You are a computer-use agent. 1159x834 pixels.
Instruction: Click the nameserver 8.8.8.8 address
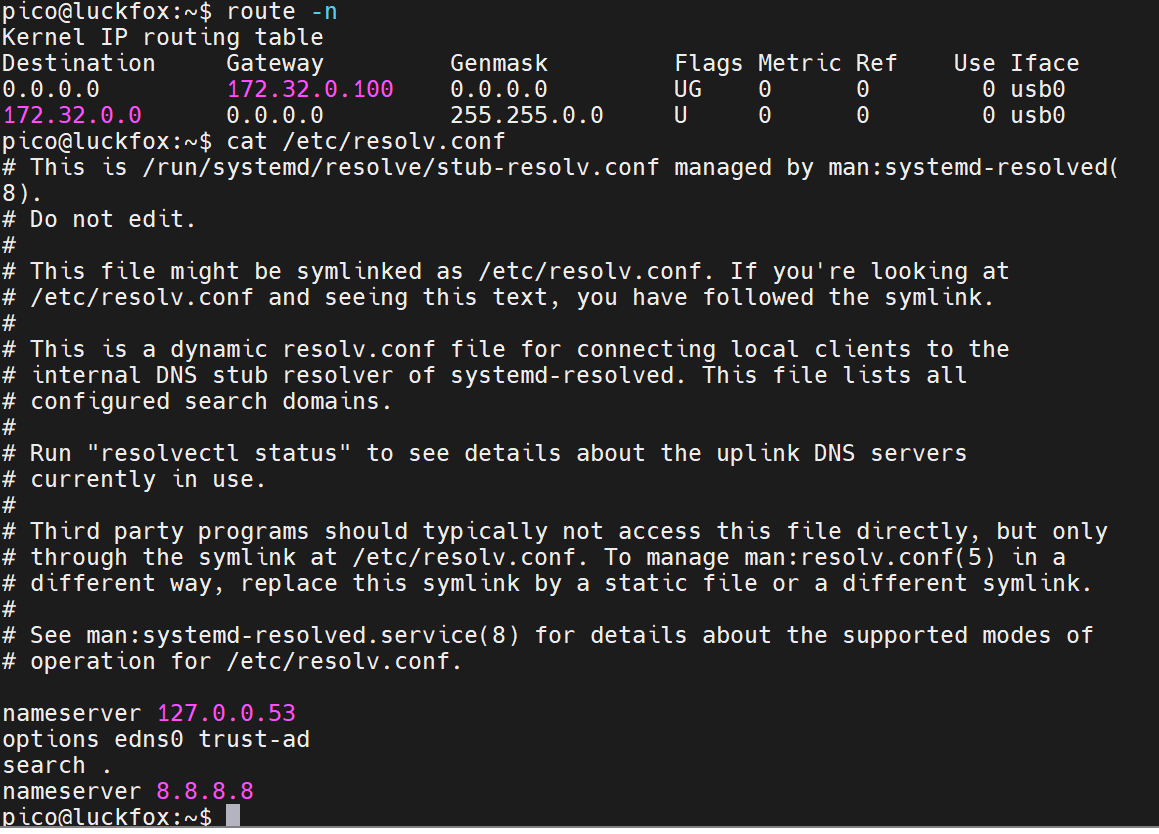click(x=205, y=791)
